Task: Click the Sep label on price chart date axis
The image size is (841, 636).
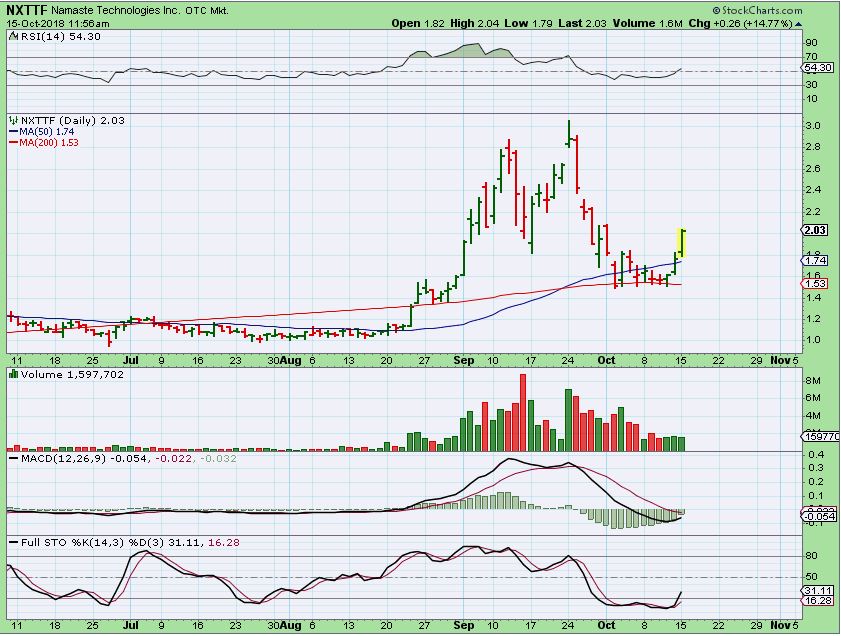Action: click(463, 360)
